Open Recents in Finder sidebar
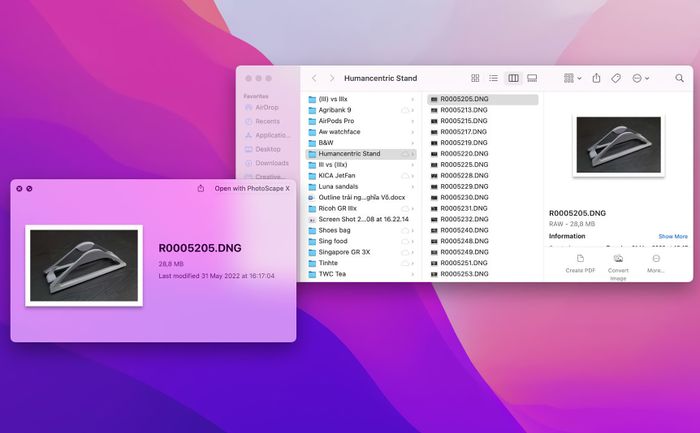 (262, 121)
